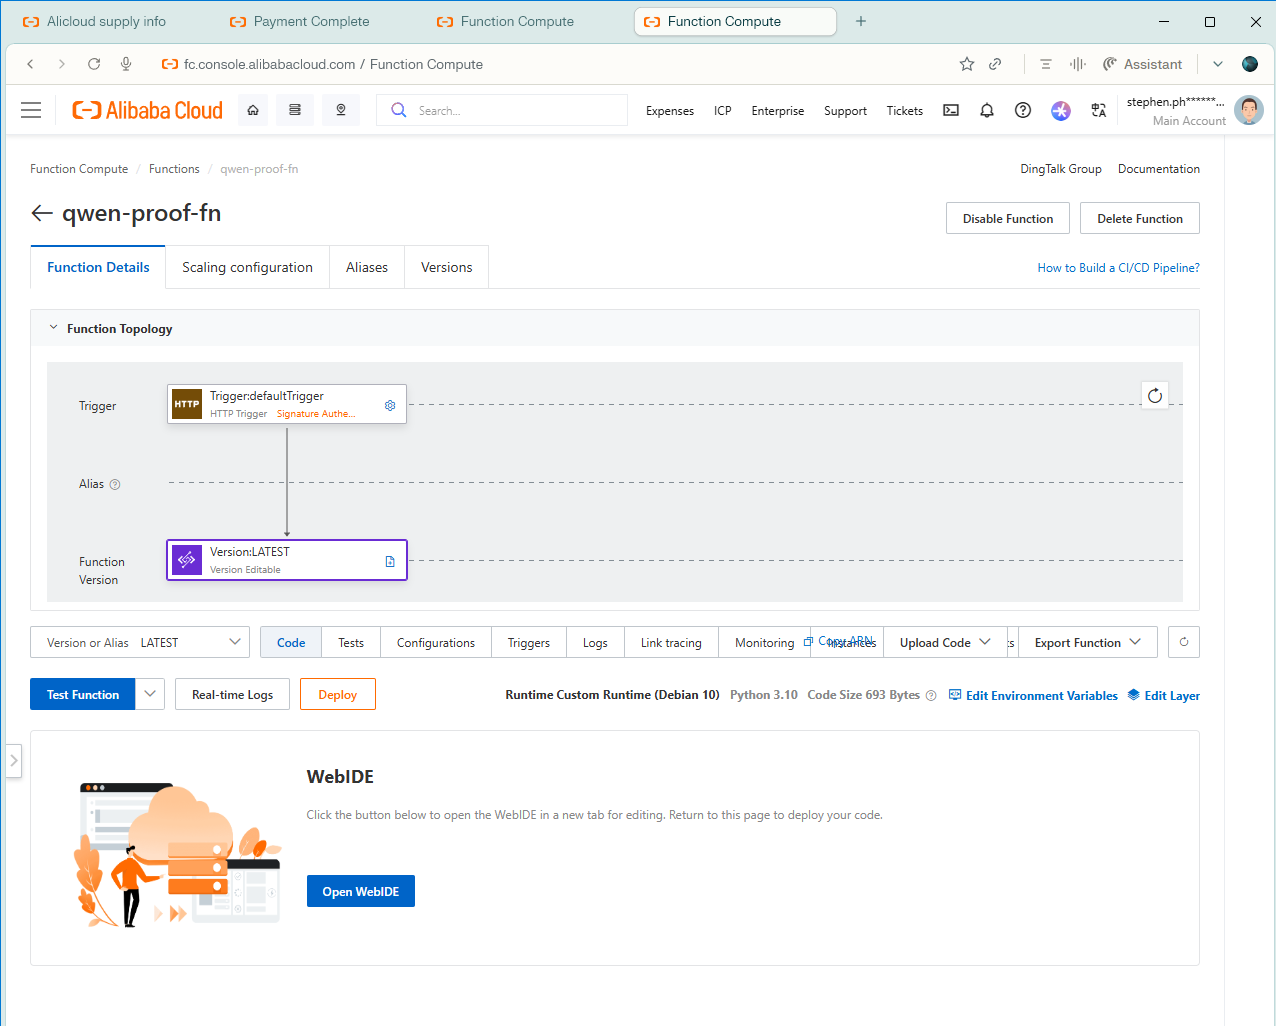This screenshot has height=1026, width=1276.
Task: Open the help question mark icon
Action: tap(1023, 110)
